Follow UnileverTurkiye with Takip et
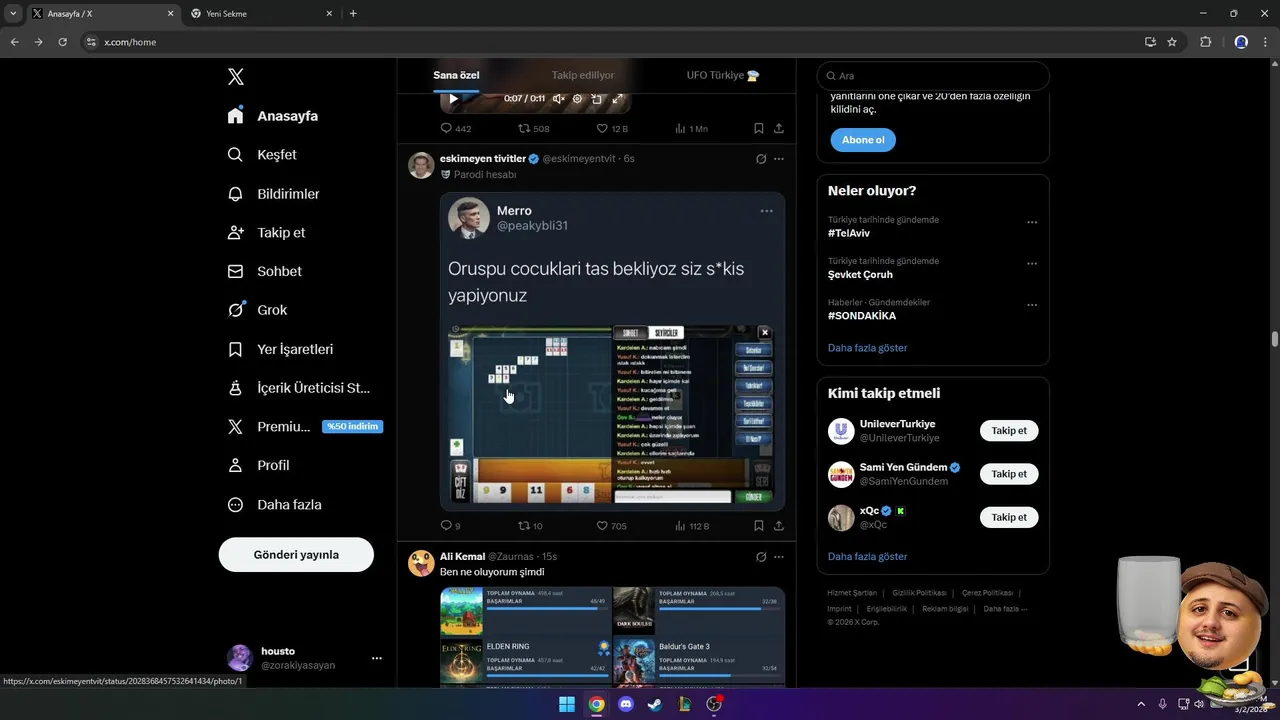Screen dimensions: 1280x720 1009,431
